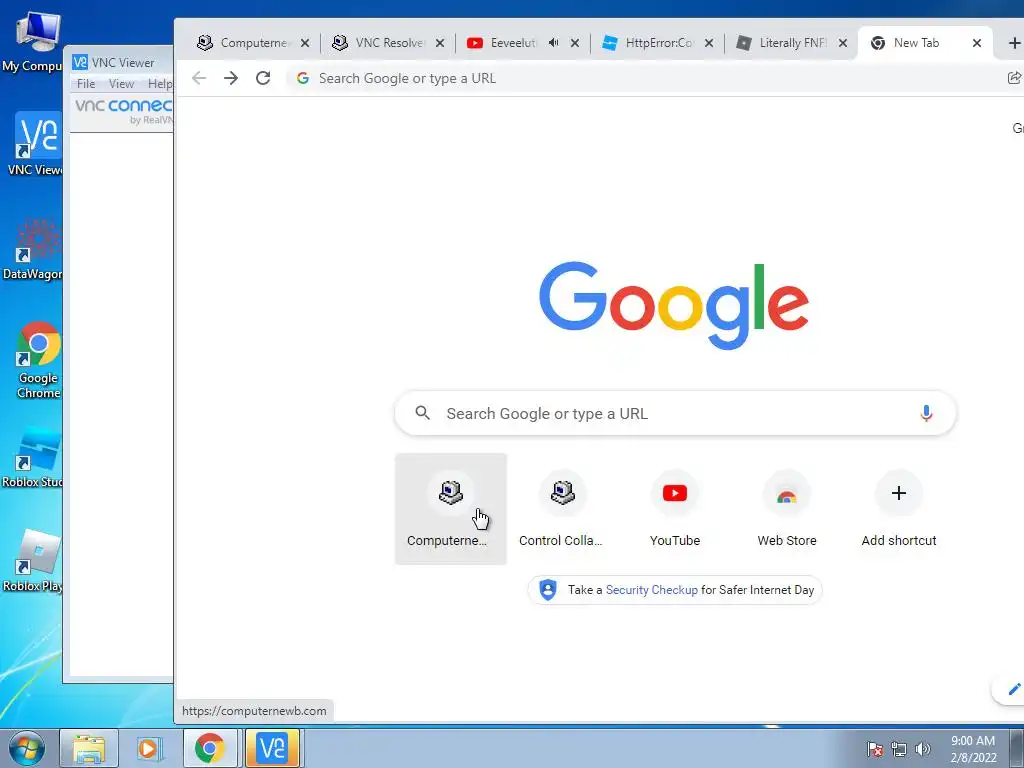Click the Google logo

[x=674, y=305]
